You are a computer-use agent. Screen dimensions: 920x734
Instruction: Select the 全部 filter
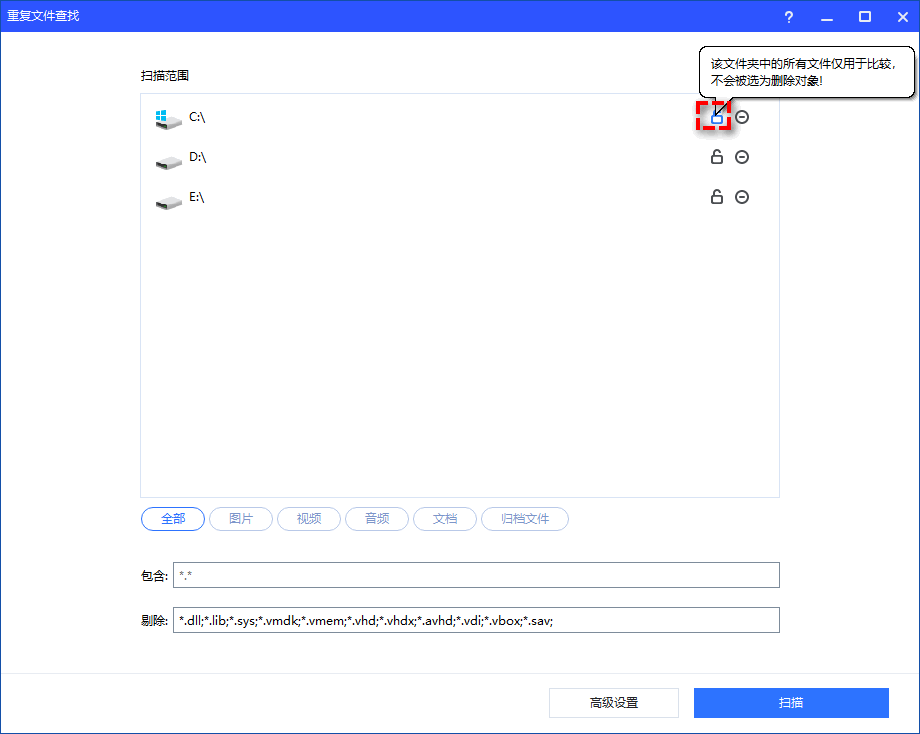click(x=172, y=518)
